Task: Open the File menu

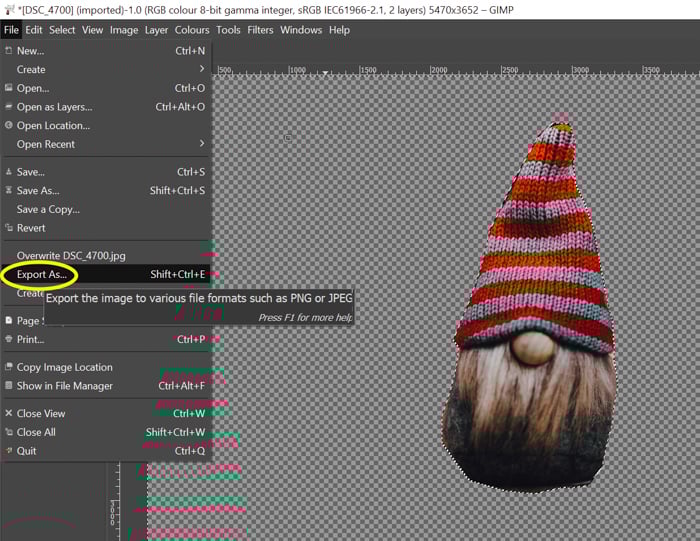Action: coord(11,30)
